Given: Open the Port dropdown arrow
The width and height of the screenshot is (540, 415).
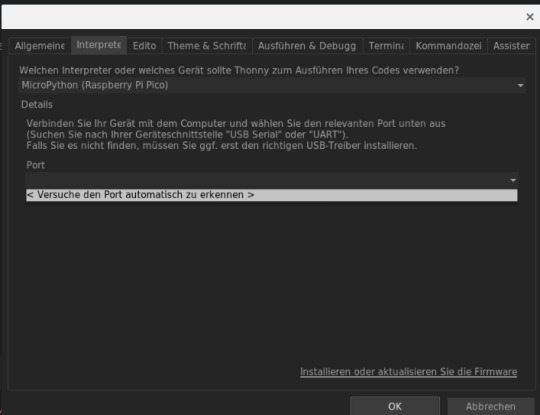Looking at the screenshot, I should click(x=513, y=180).
